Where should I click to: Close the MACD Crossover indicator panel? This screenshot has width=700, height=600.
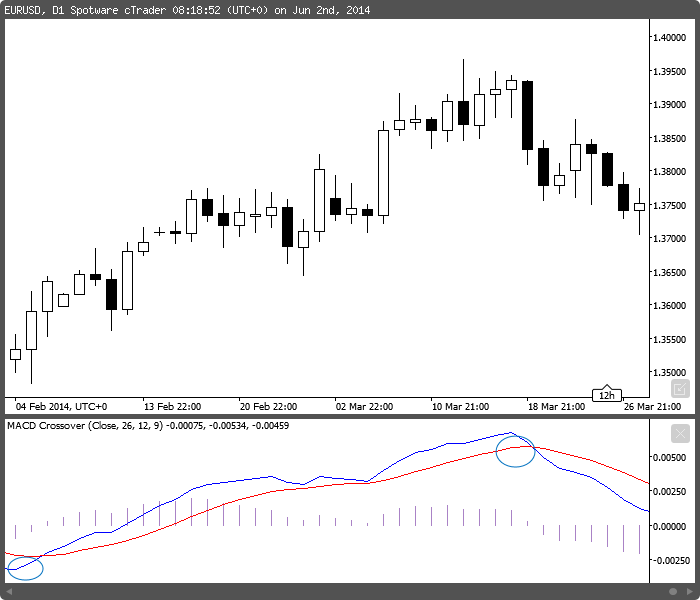pos(680,433)
